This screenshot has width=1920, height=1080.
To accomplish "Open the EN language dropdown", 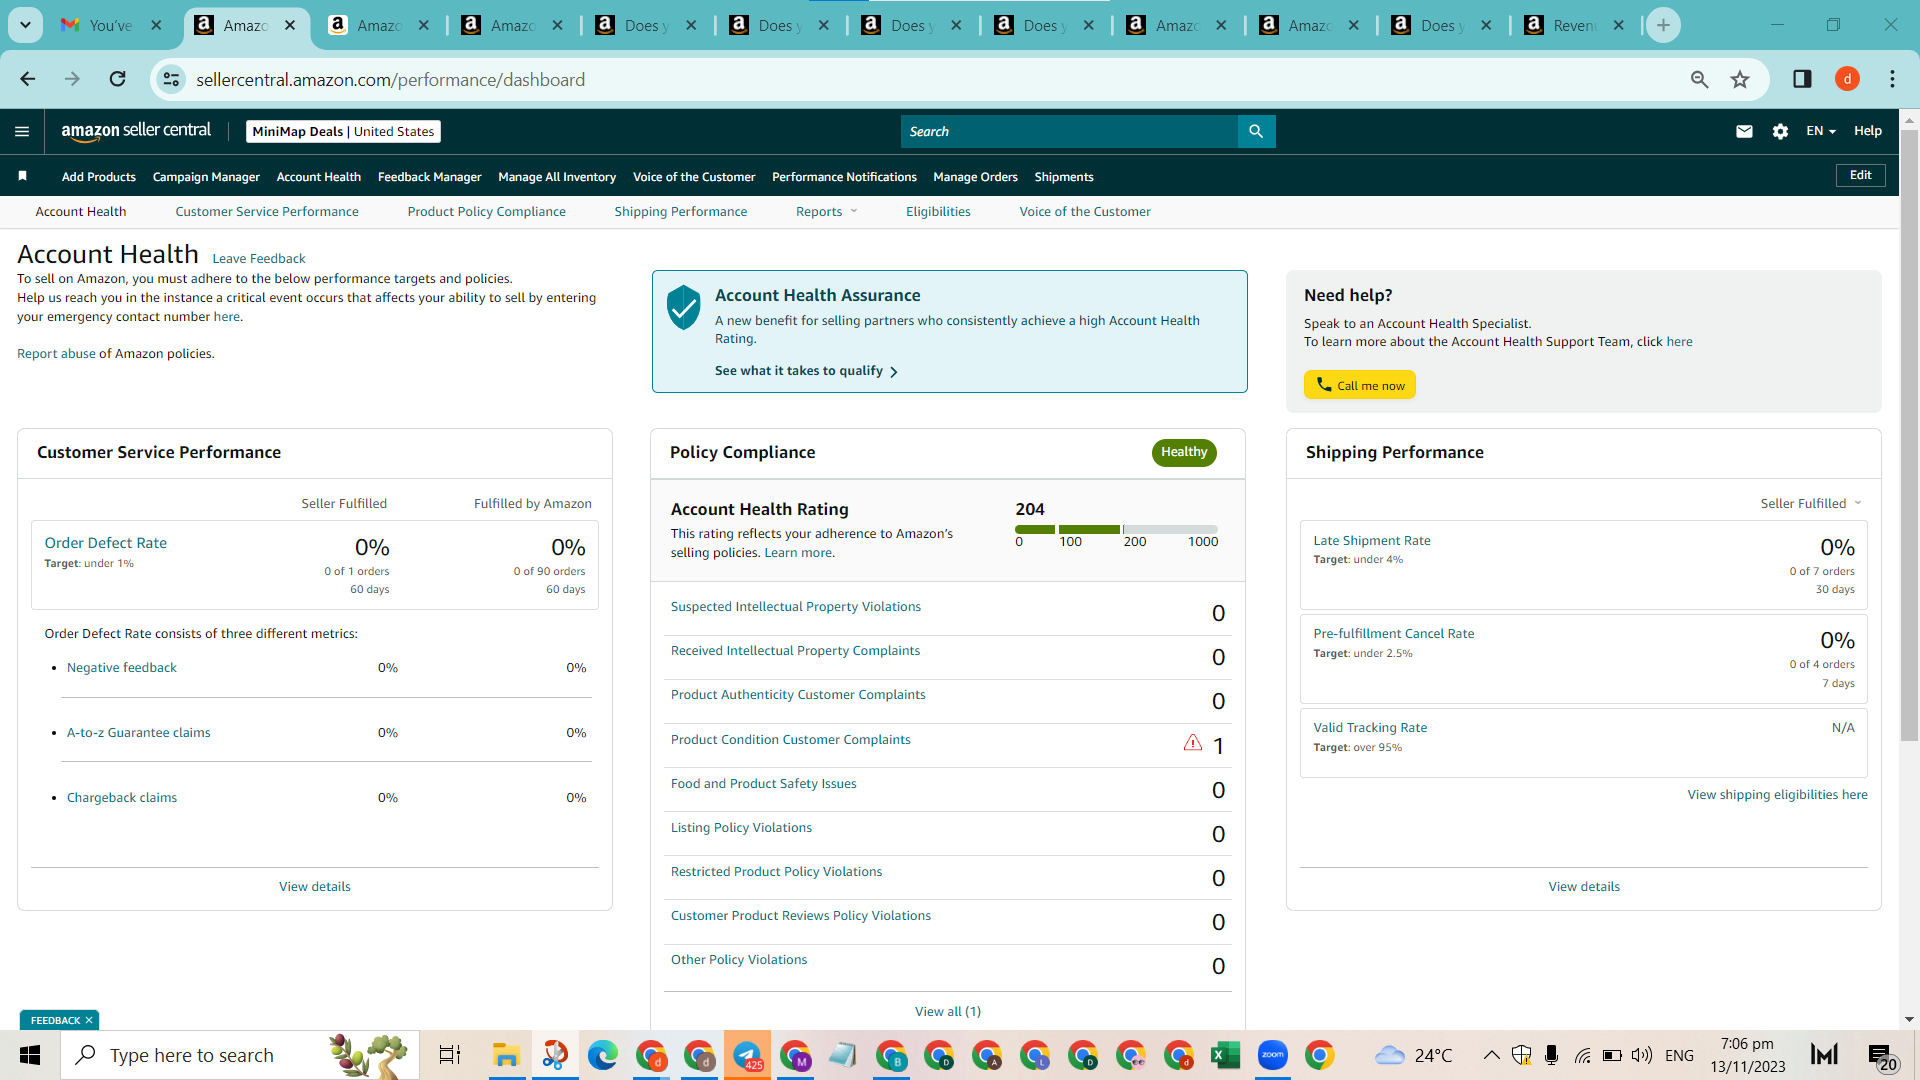I will click(x=1820, y=131).
